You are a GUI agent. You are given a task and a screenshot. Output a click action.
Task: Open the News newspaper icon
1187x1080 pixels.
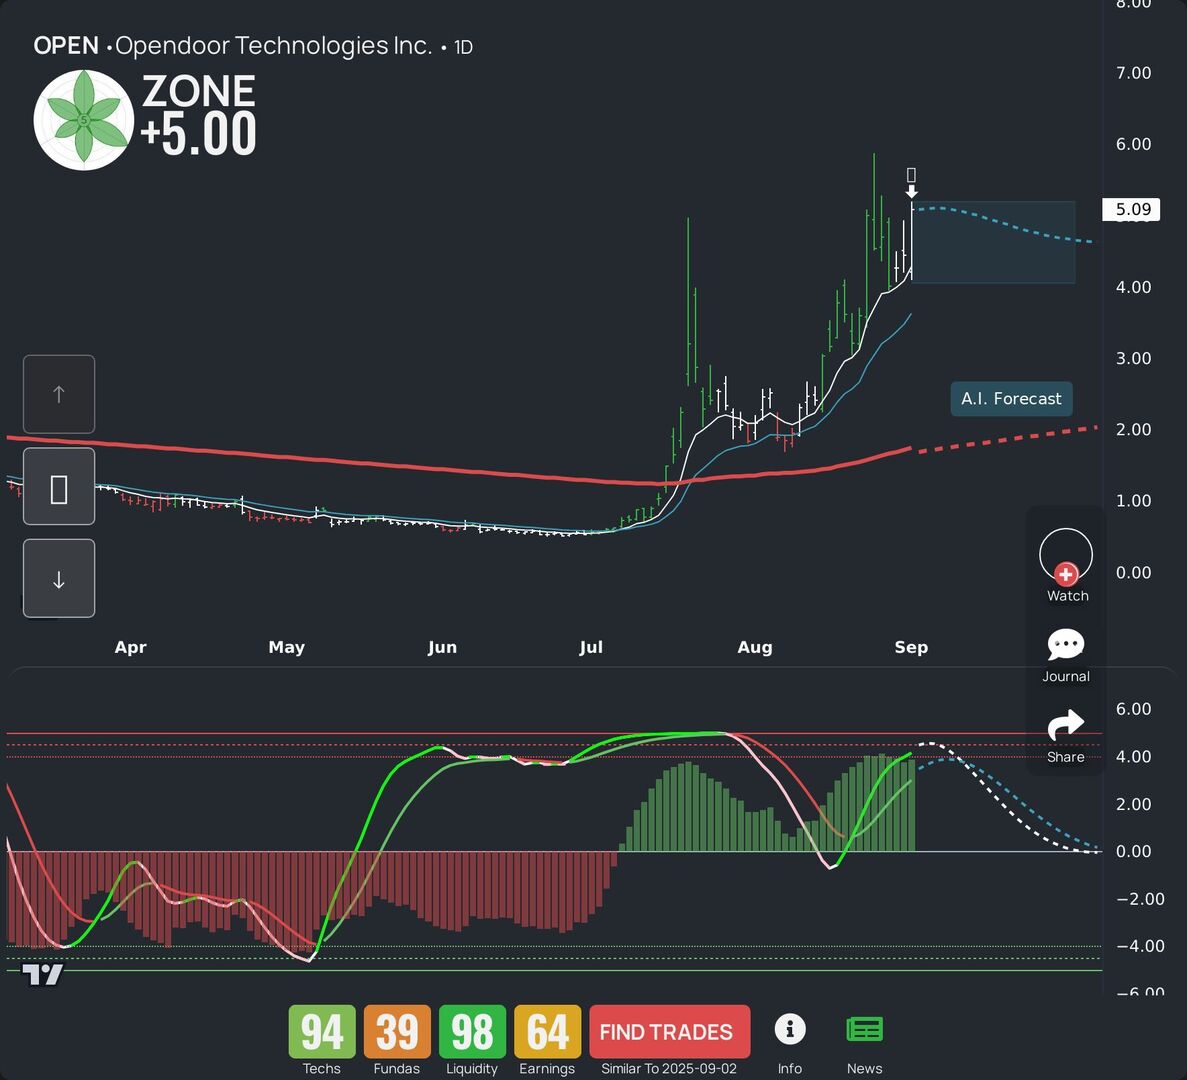tap(865, 1029)
